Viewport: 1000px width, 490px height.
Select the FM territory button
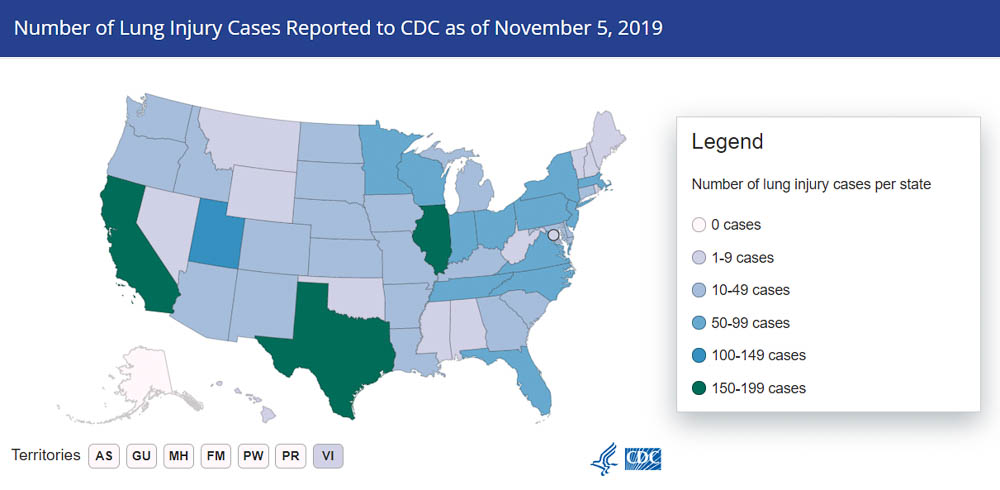pos(216,455)
